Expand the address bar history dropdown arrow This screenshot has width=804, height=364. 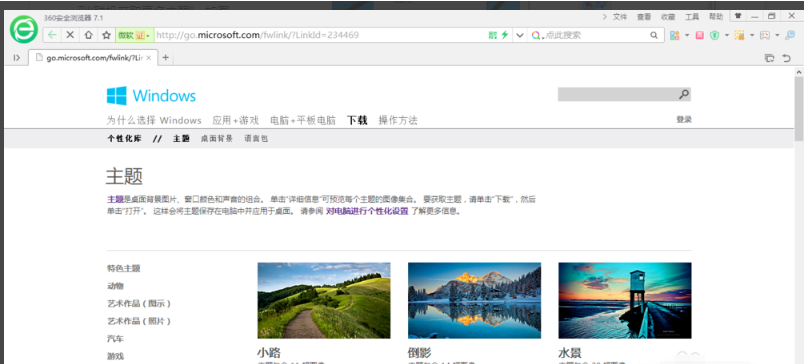click(x=520, y=35)
